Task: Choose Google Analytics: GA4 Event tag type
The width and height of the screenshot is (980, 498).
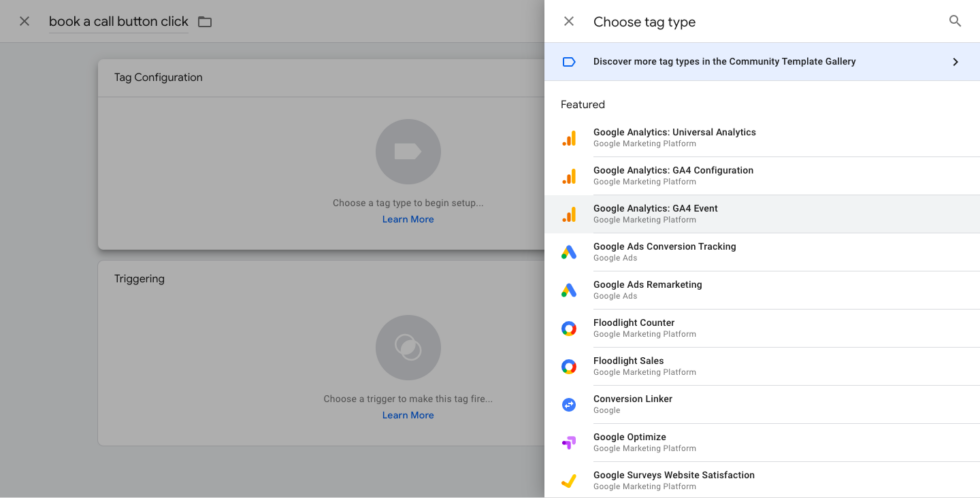Action: tap(762, 214)
